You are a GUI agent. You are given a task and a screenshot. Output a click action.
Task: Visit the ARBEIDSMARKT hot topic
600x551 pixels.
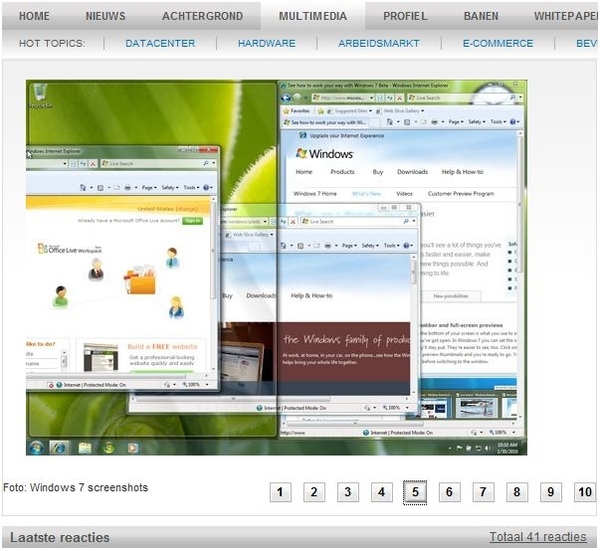tap(379, 43)
